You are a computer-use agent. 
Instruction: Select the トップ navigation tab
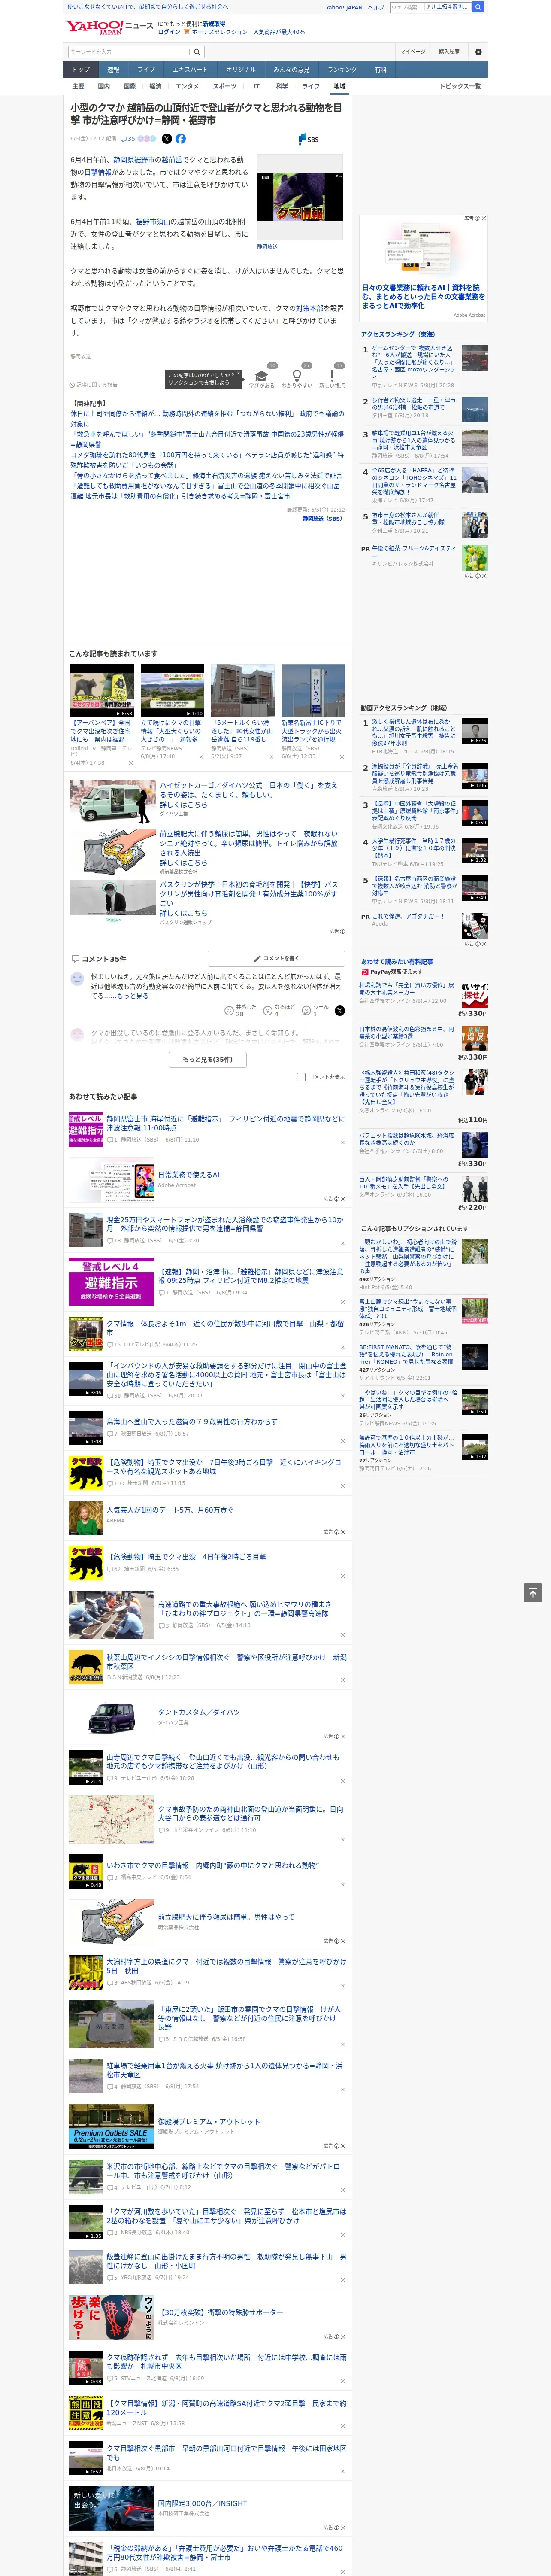coord(81,70)
